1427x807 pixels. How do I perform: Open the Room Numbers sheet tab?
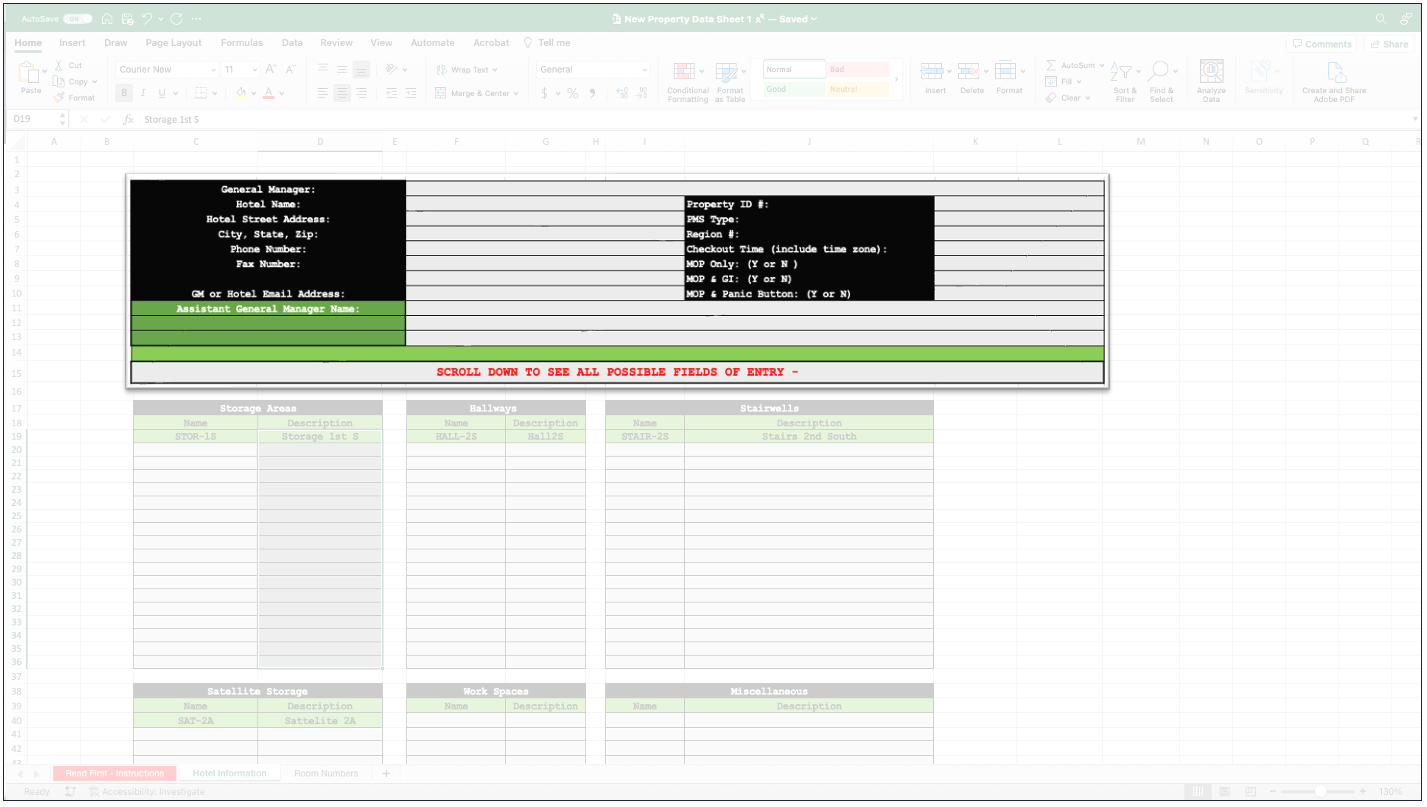(326, 773)
